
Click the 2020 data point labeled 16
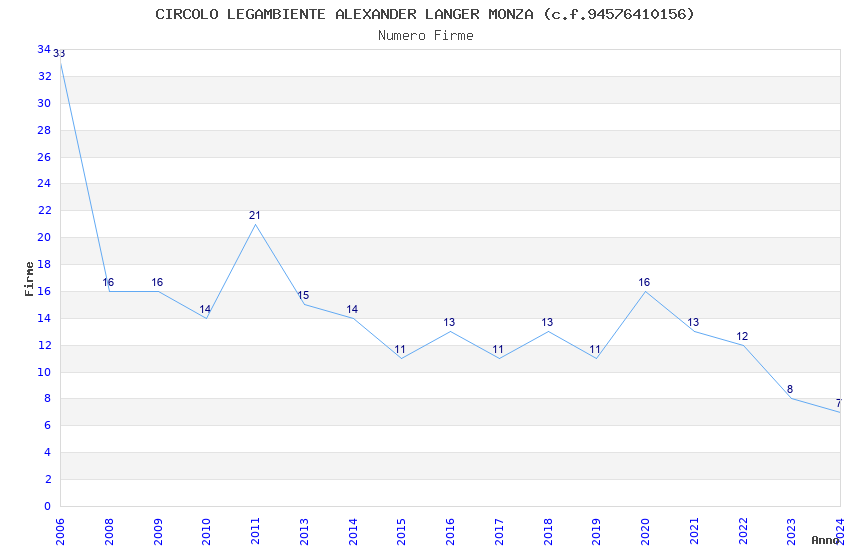point(645,291)
